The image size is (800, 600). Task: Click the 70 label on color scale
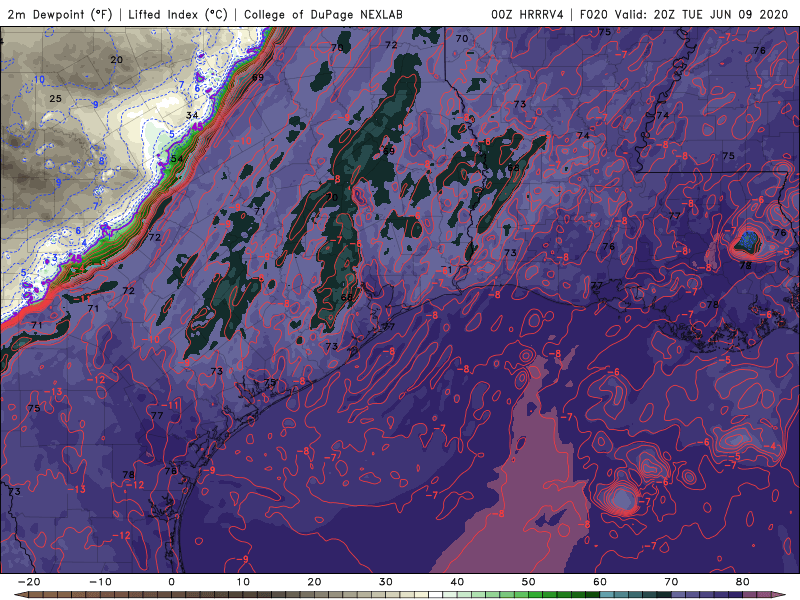click(671, 582)
